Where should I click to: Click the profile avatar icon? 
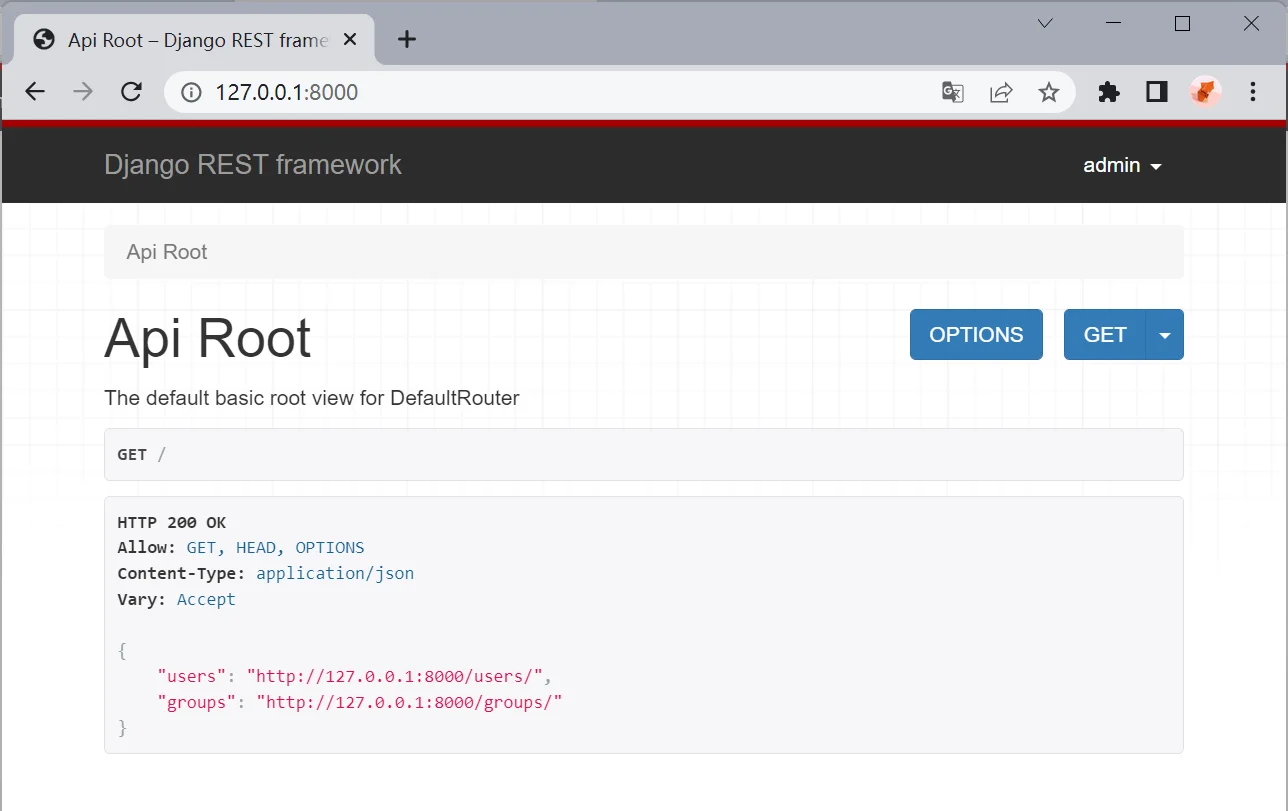(x=1205, y=92)
